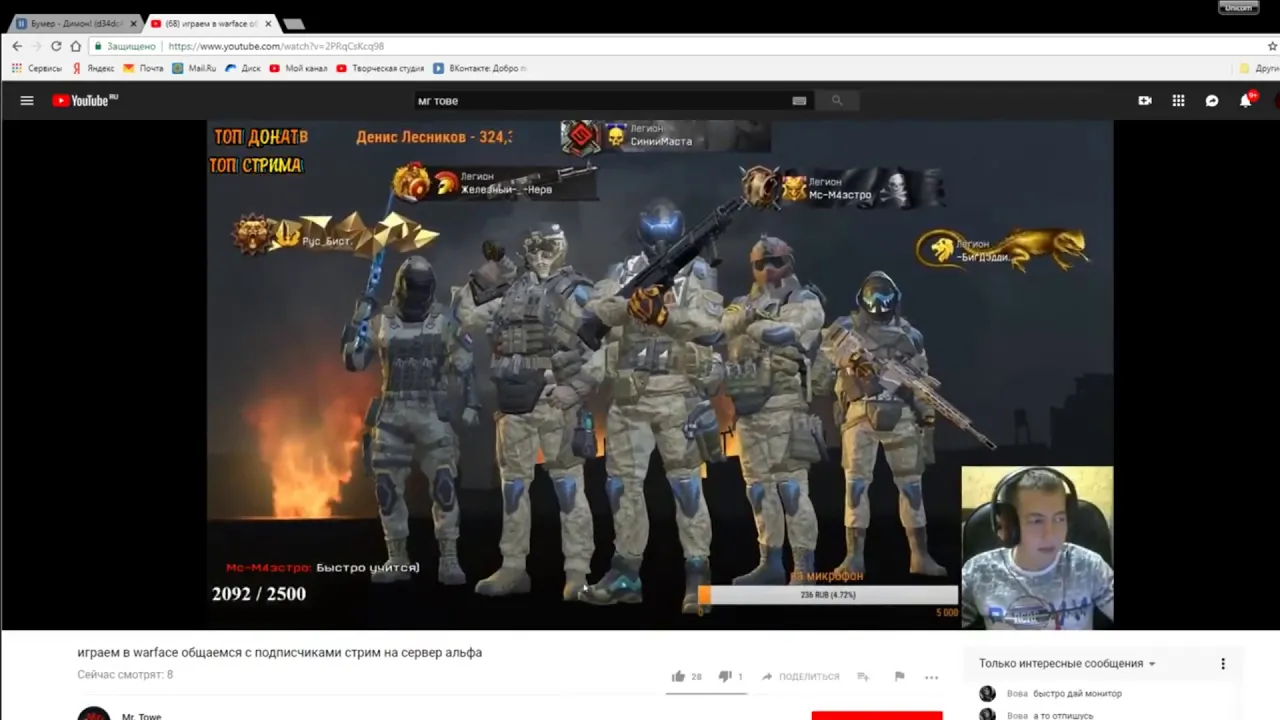The height and width of the screenshot is (720, 1280).
Task: Open the on-screen keyboard in search
Action: [799, 100]
